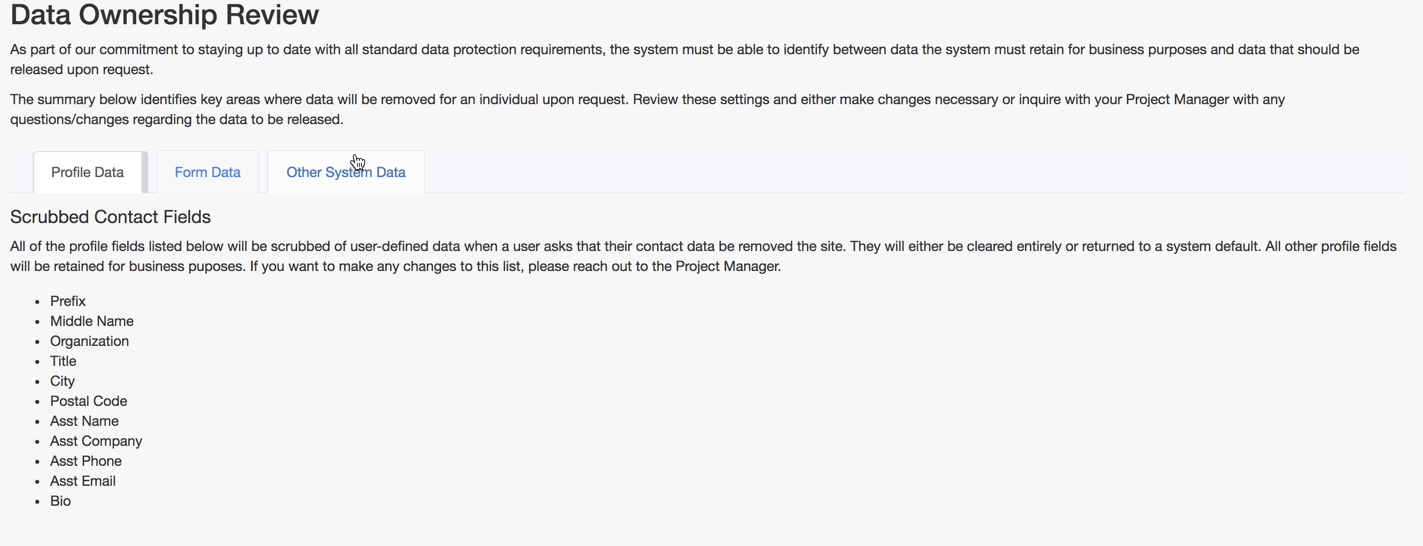Click the Asst Company field entry

96,441
